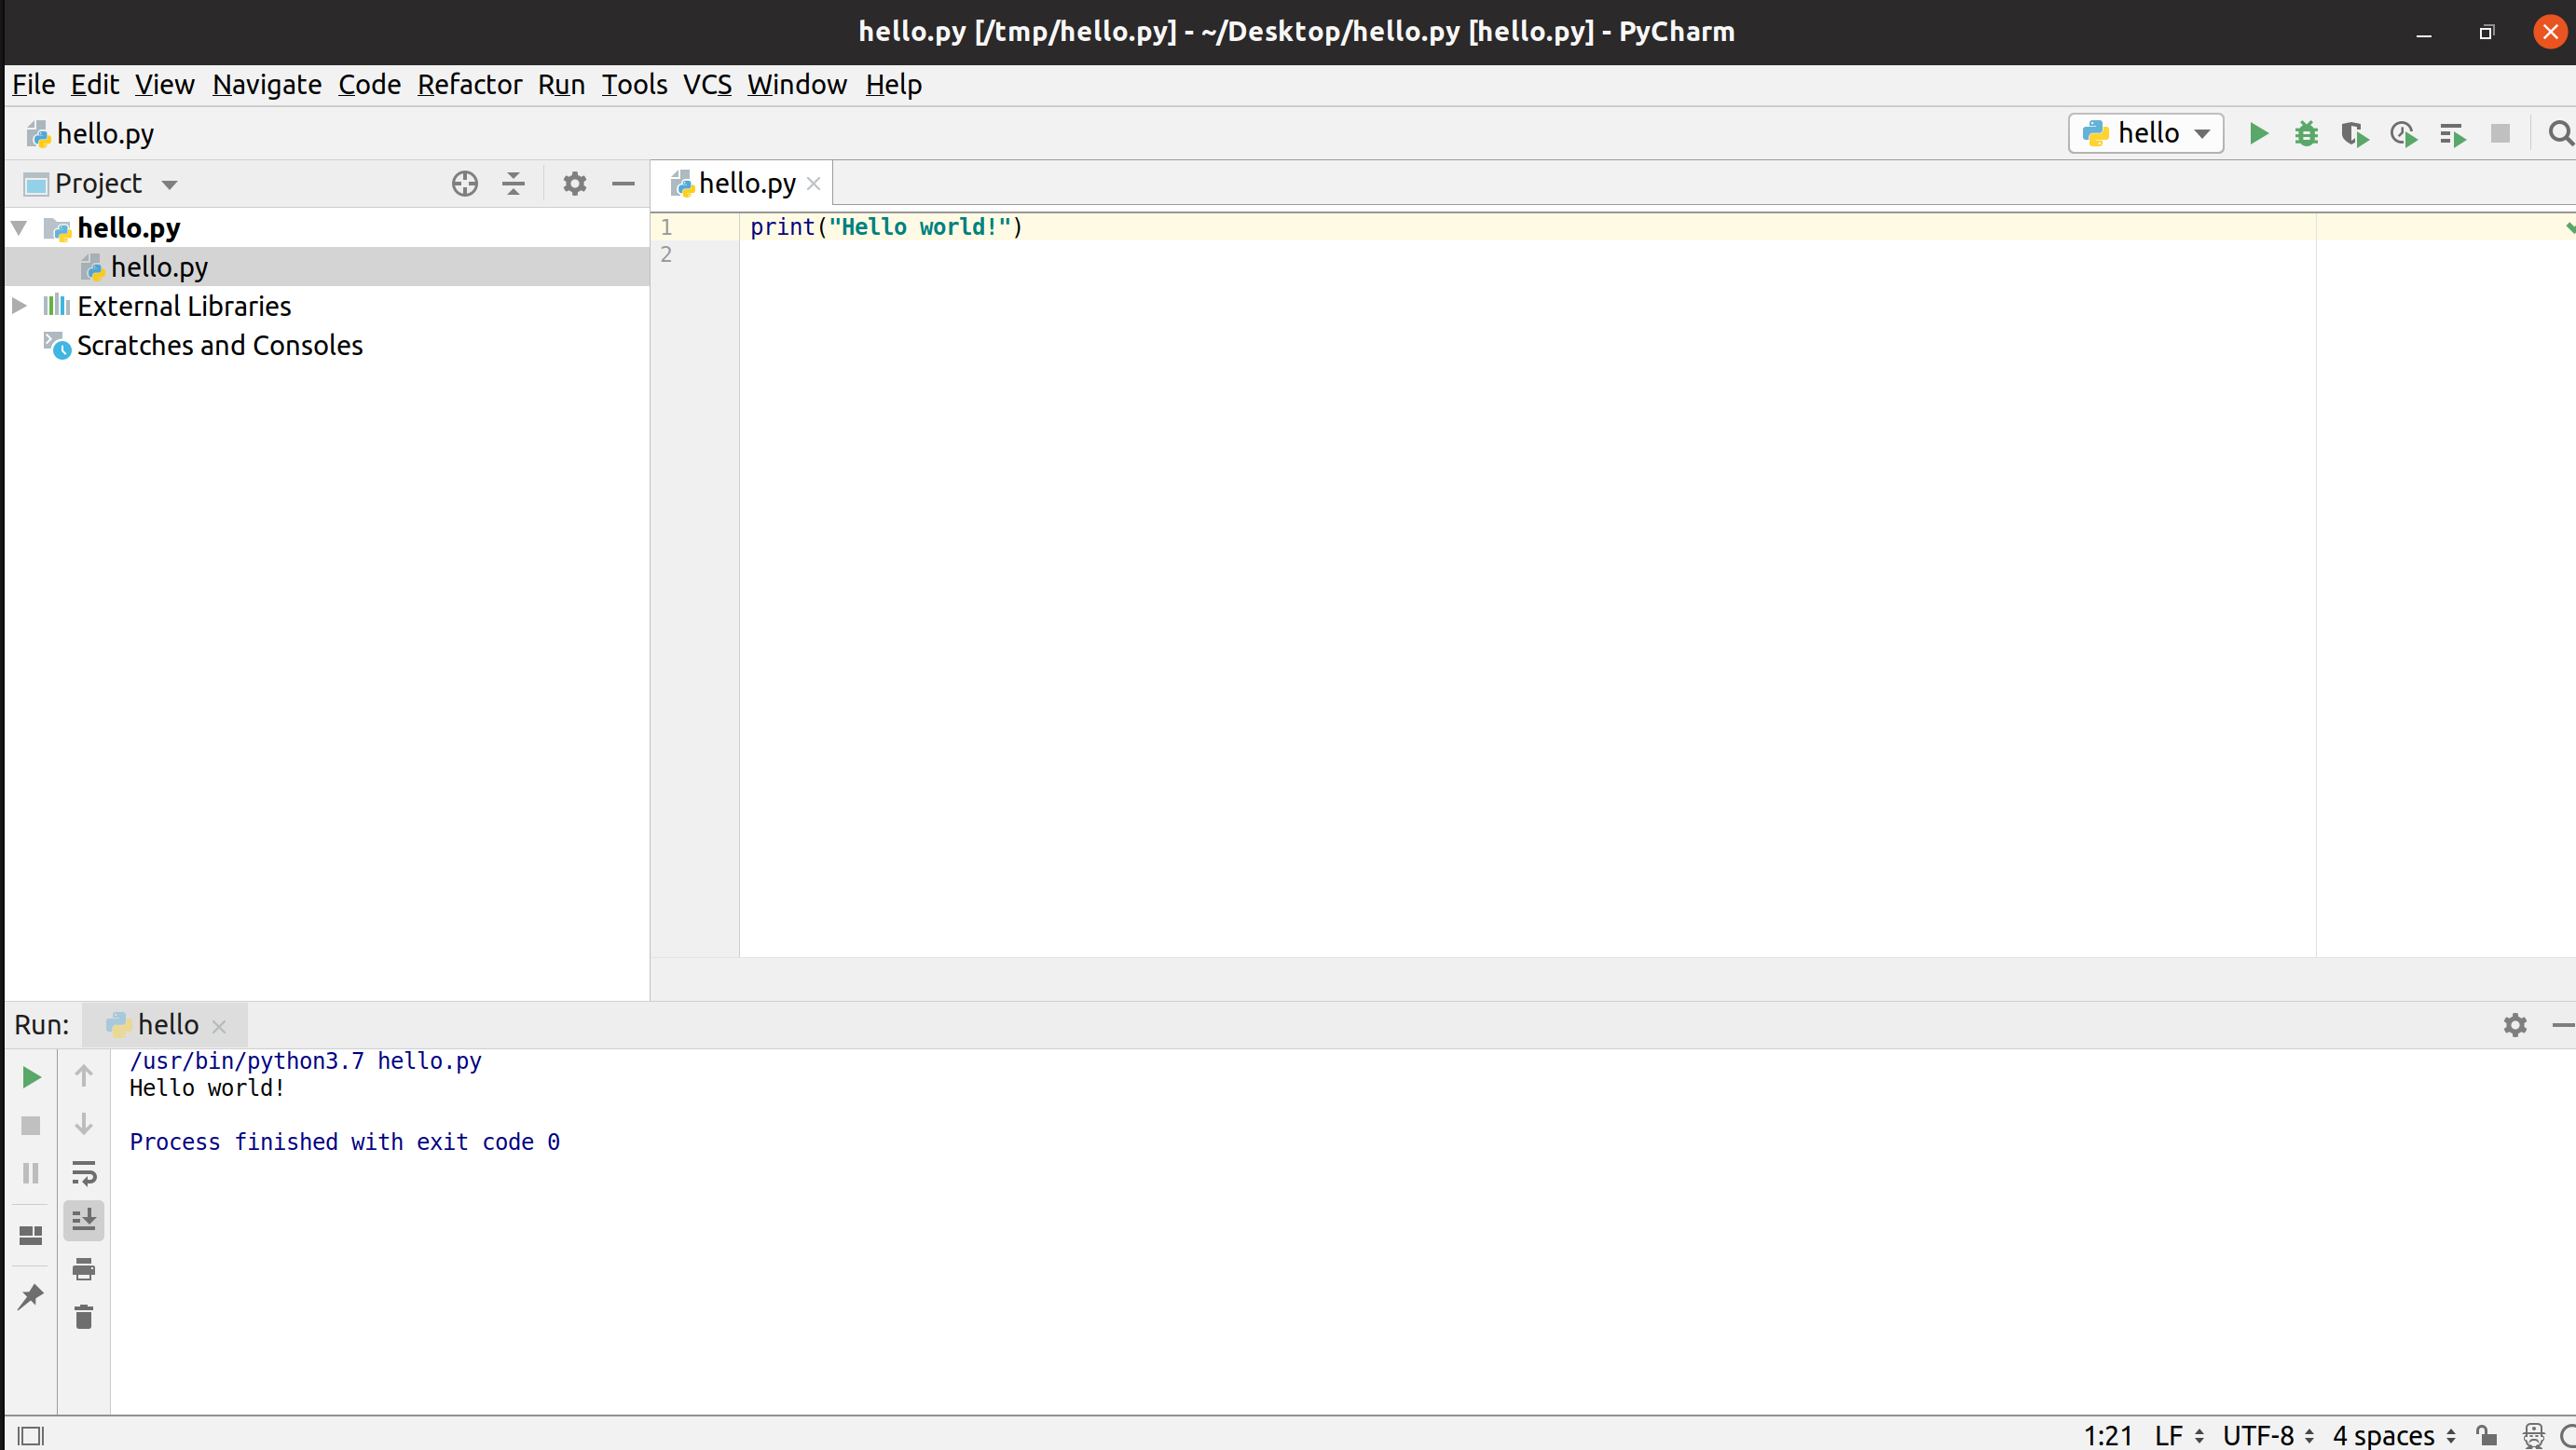
Task: Toggle tool window bars in status bar
Action: [31, 1436]
